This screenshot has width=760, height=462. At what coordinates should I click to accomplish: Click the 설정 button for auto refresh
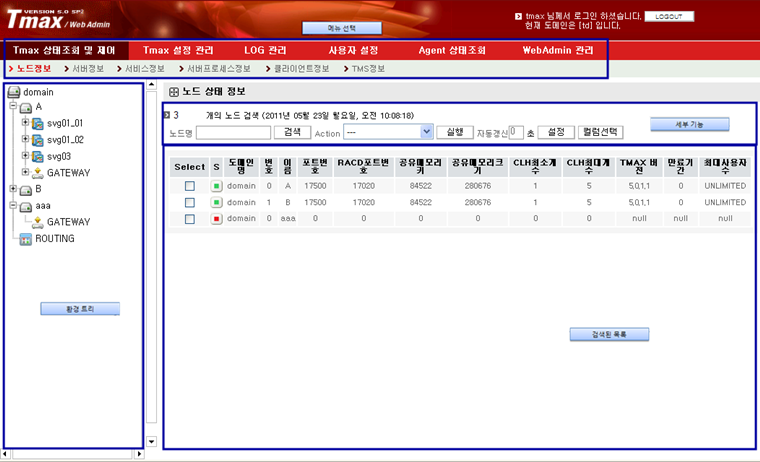pos(556,132)
